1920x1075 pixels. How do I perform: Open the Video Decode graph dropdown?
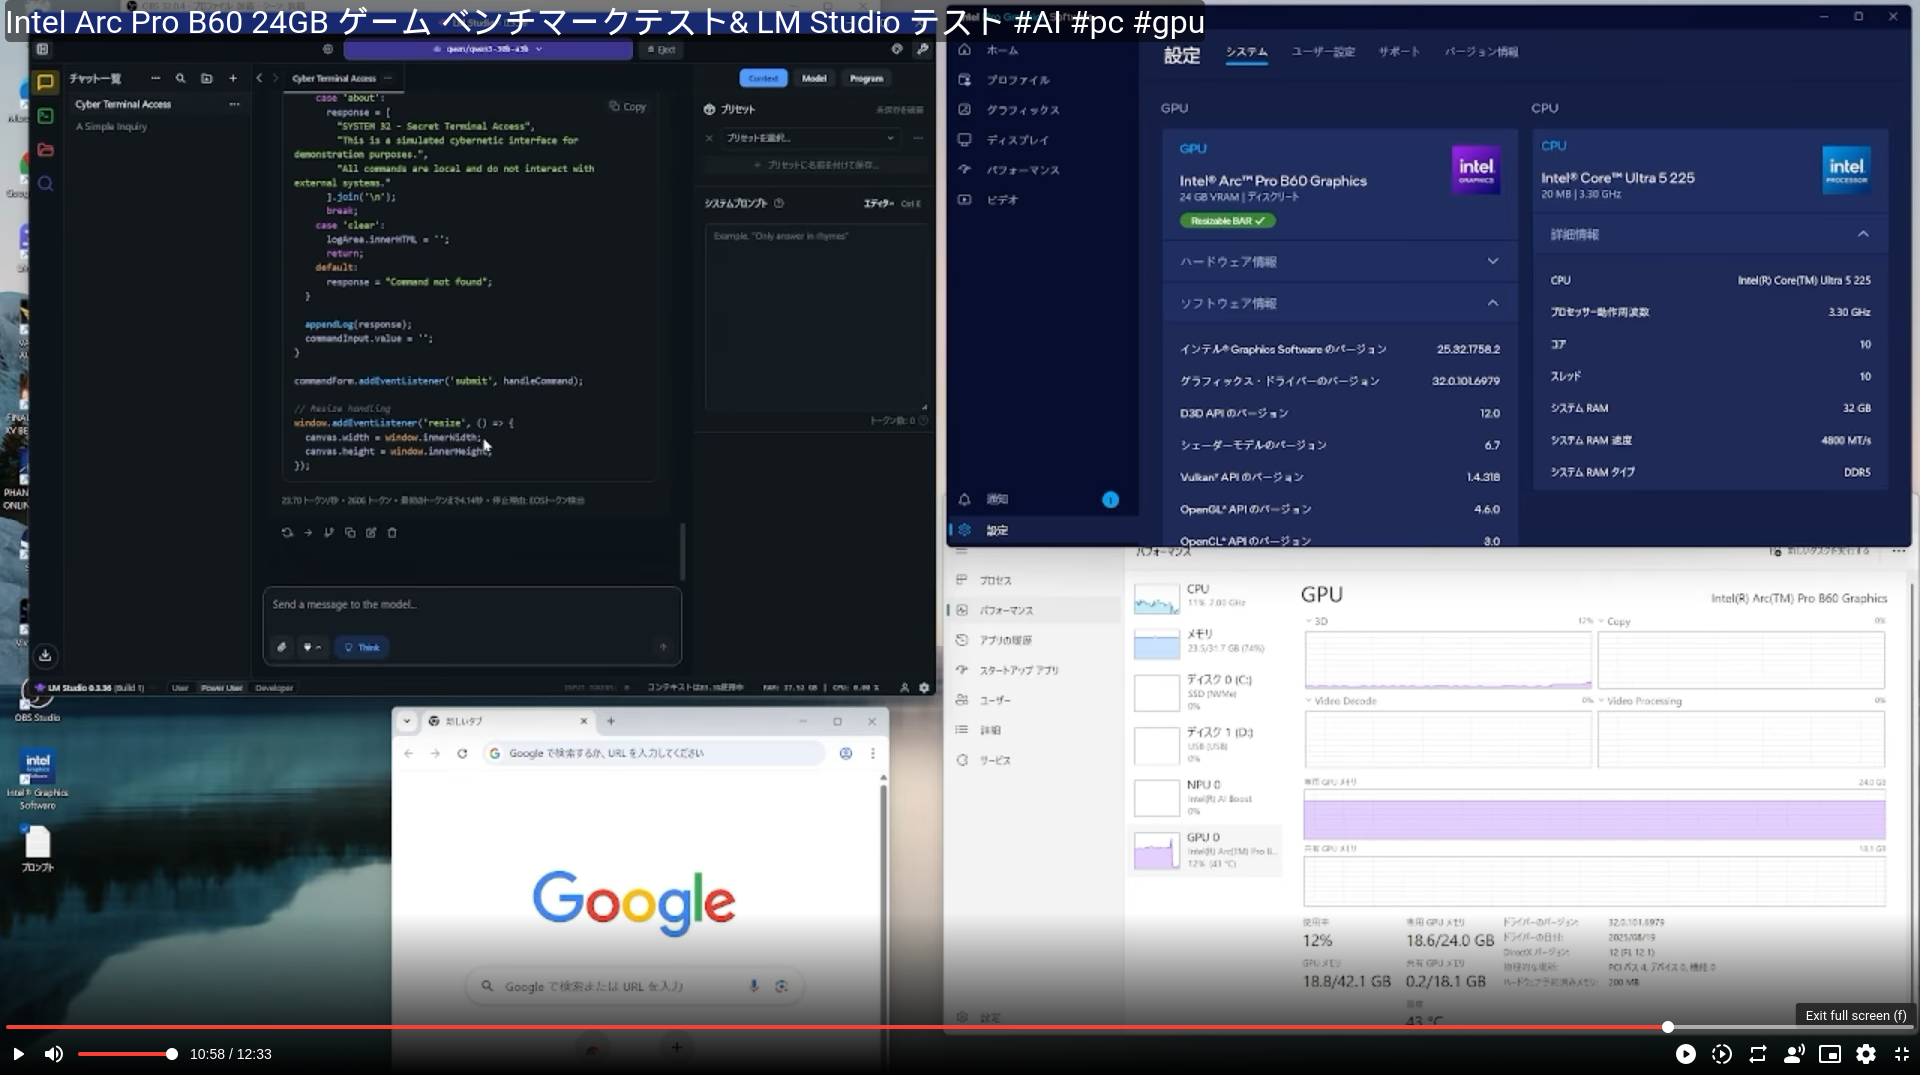1341,701
